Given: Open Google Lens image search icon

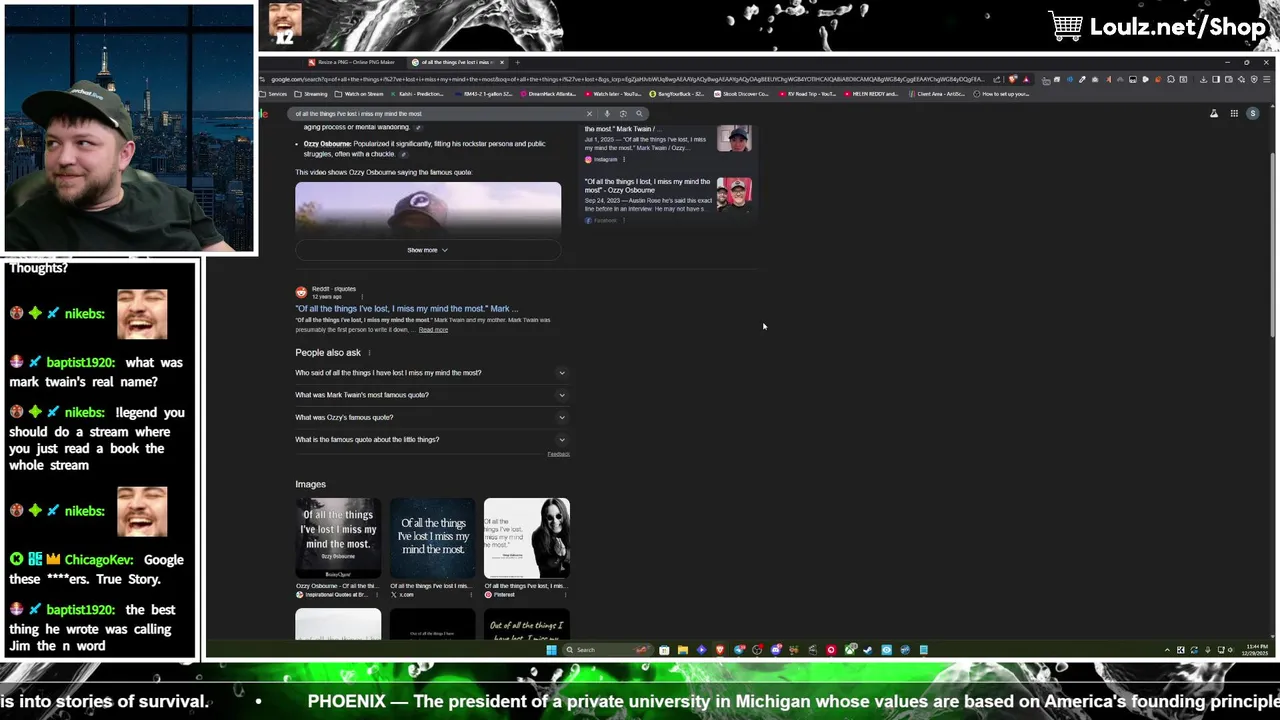Looking at the screenshot, I should click(623, 114).
